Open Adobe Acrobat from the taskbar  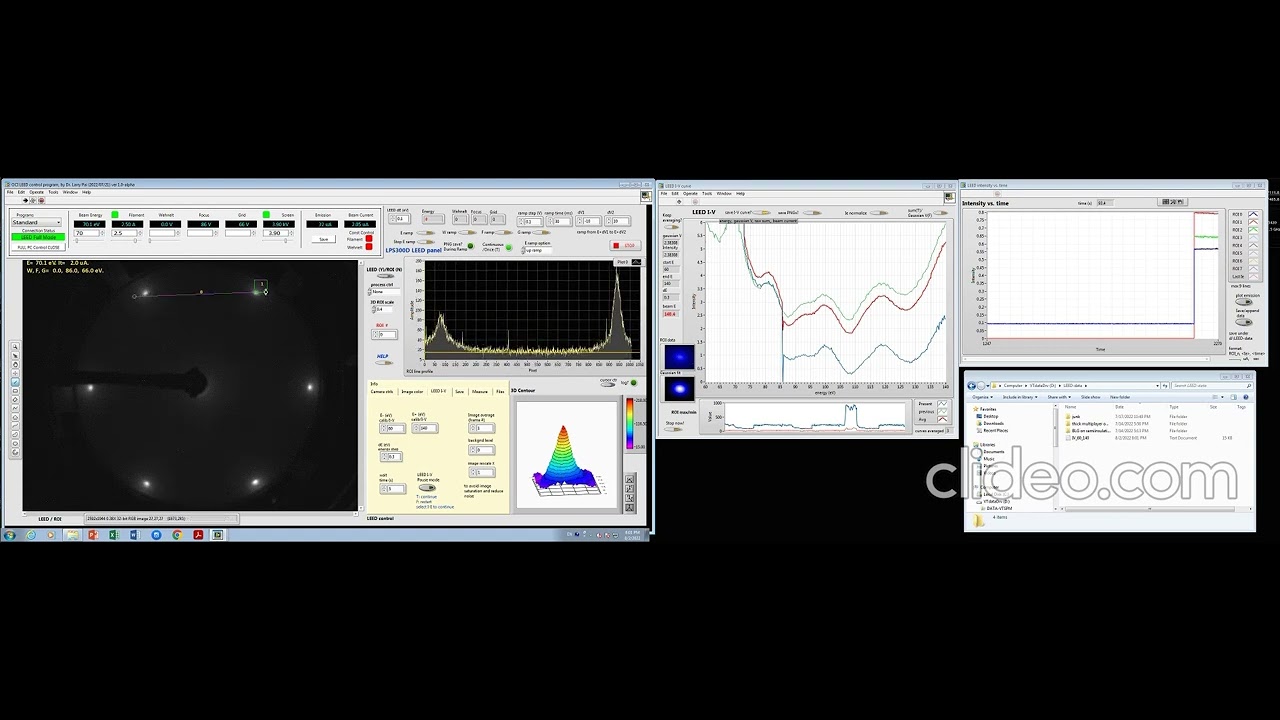[198, 535]
